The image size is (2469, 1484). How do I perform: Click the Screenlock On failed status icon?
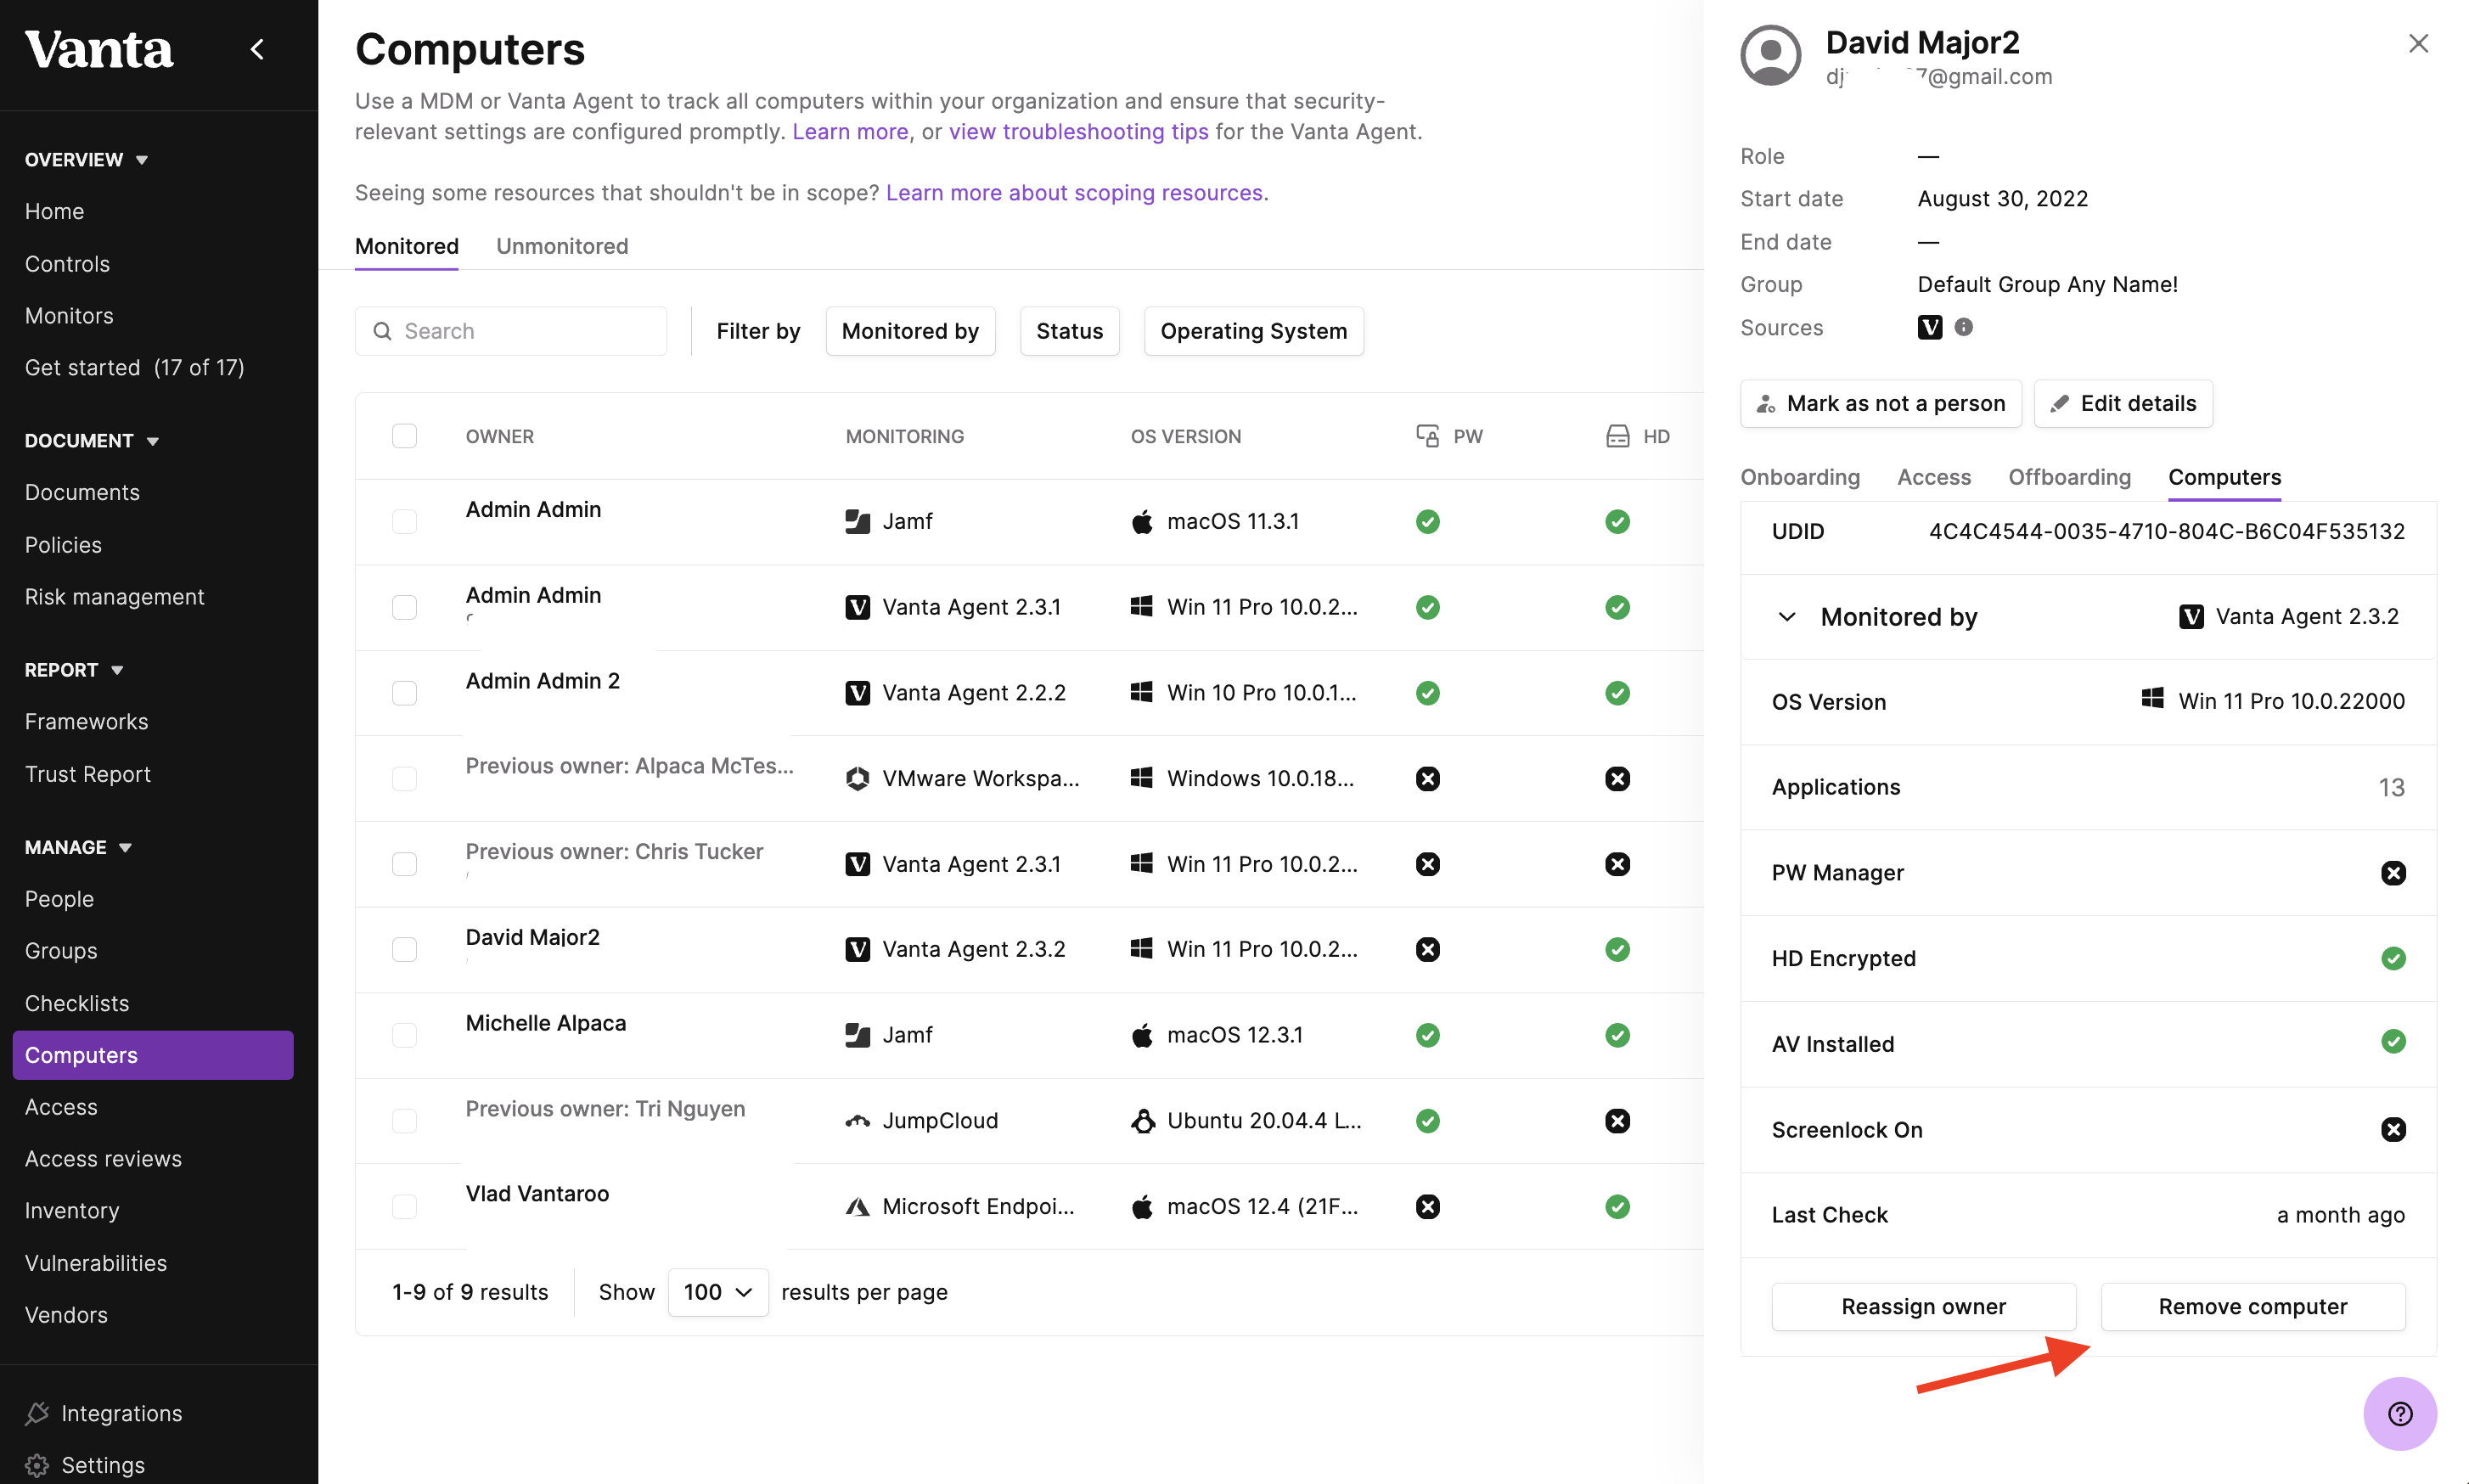click(2393, 1129)
